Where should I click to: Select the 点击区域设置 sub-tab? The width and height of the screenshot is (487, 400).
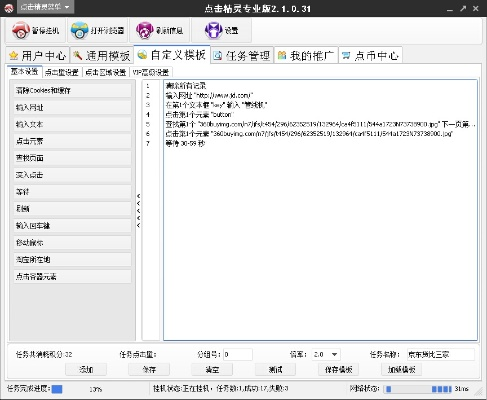click(106, 72)
